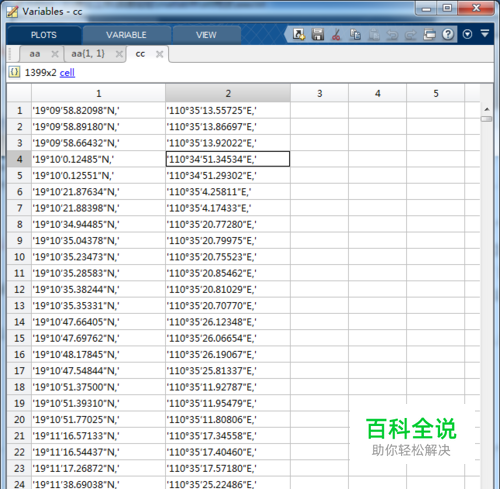The width and height of the screenshot is (500, 489).
Task: Click the vertical scrollbar up arrow
Action: click(487, 109)
